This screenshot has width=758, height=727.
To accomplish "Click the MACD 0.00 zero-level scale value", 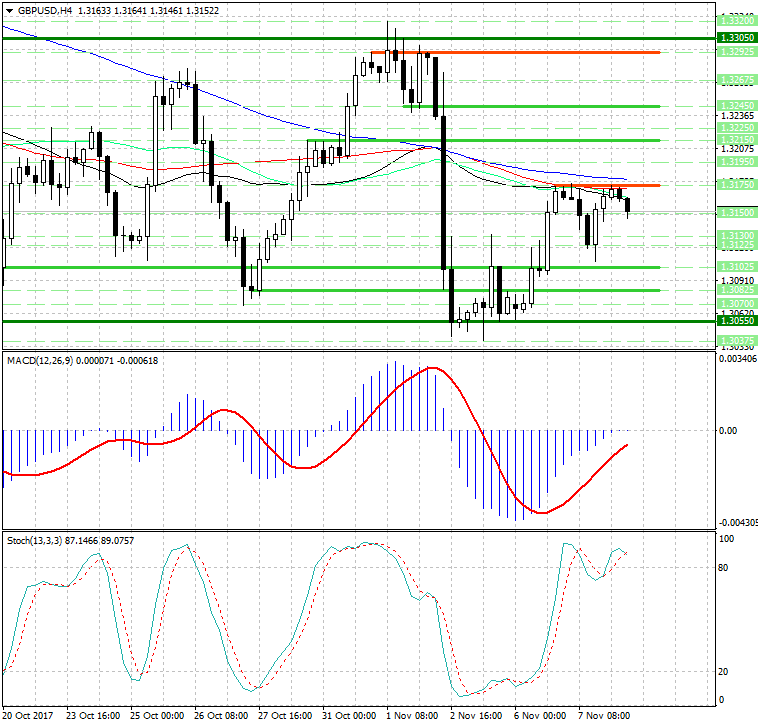I will [729, 431].
